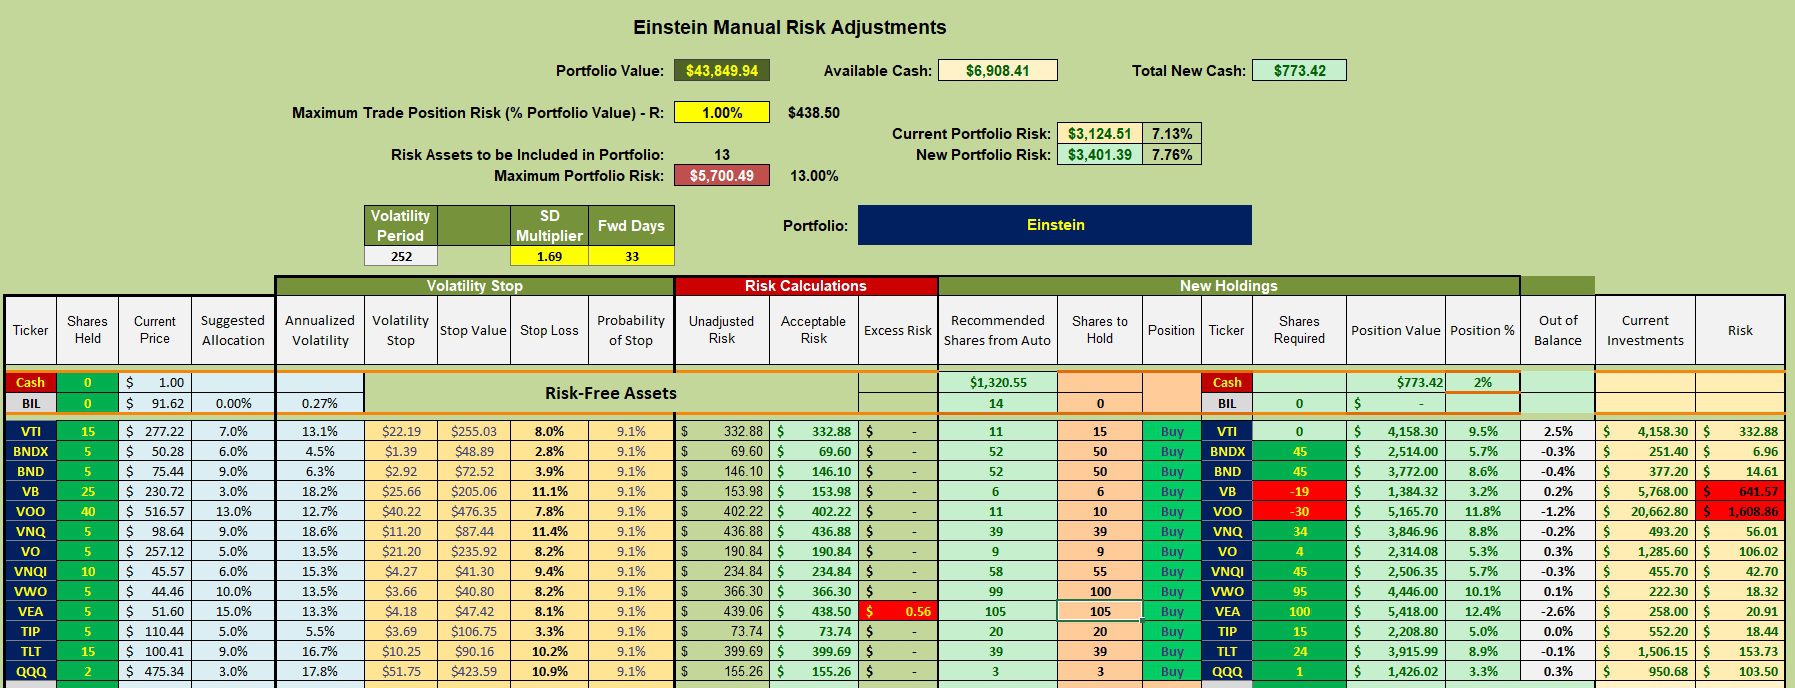Screen dimensions: 1795x688
Task: Select VOO position value 5,165.70
Action: pos(1396,511)
